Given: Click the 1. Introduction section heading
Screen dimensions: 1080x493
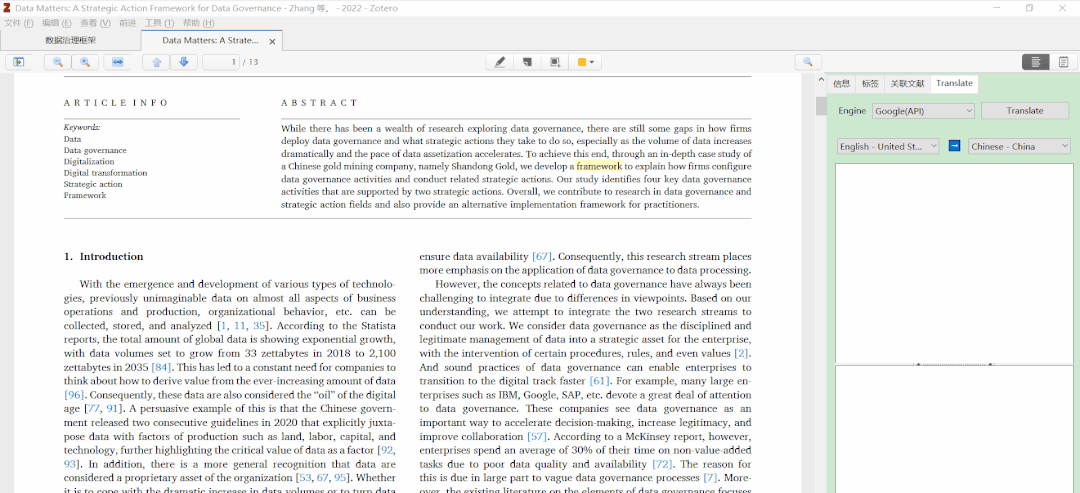Looking at the screenshot, I should click(x=103, y=257).
